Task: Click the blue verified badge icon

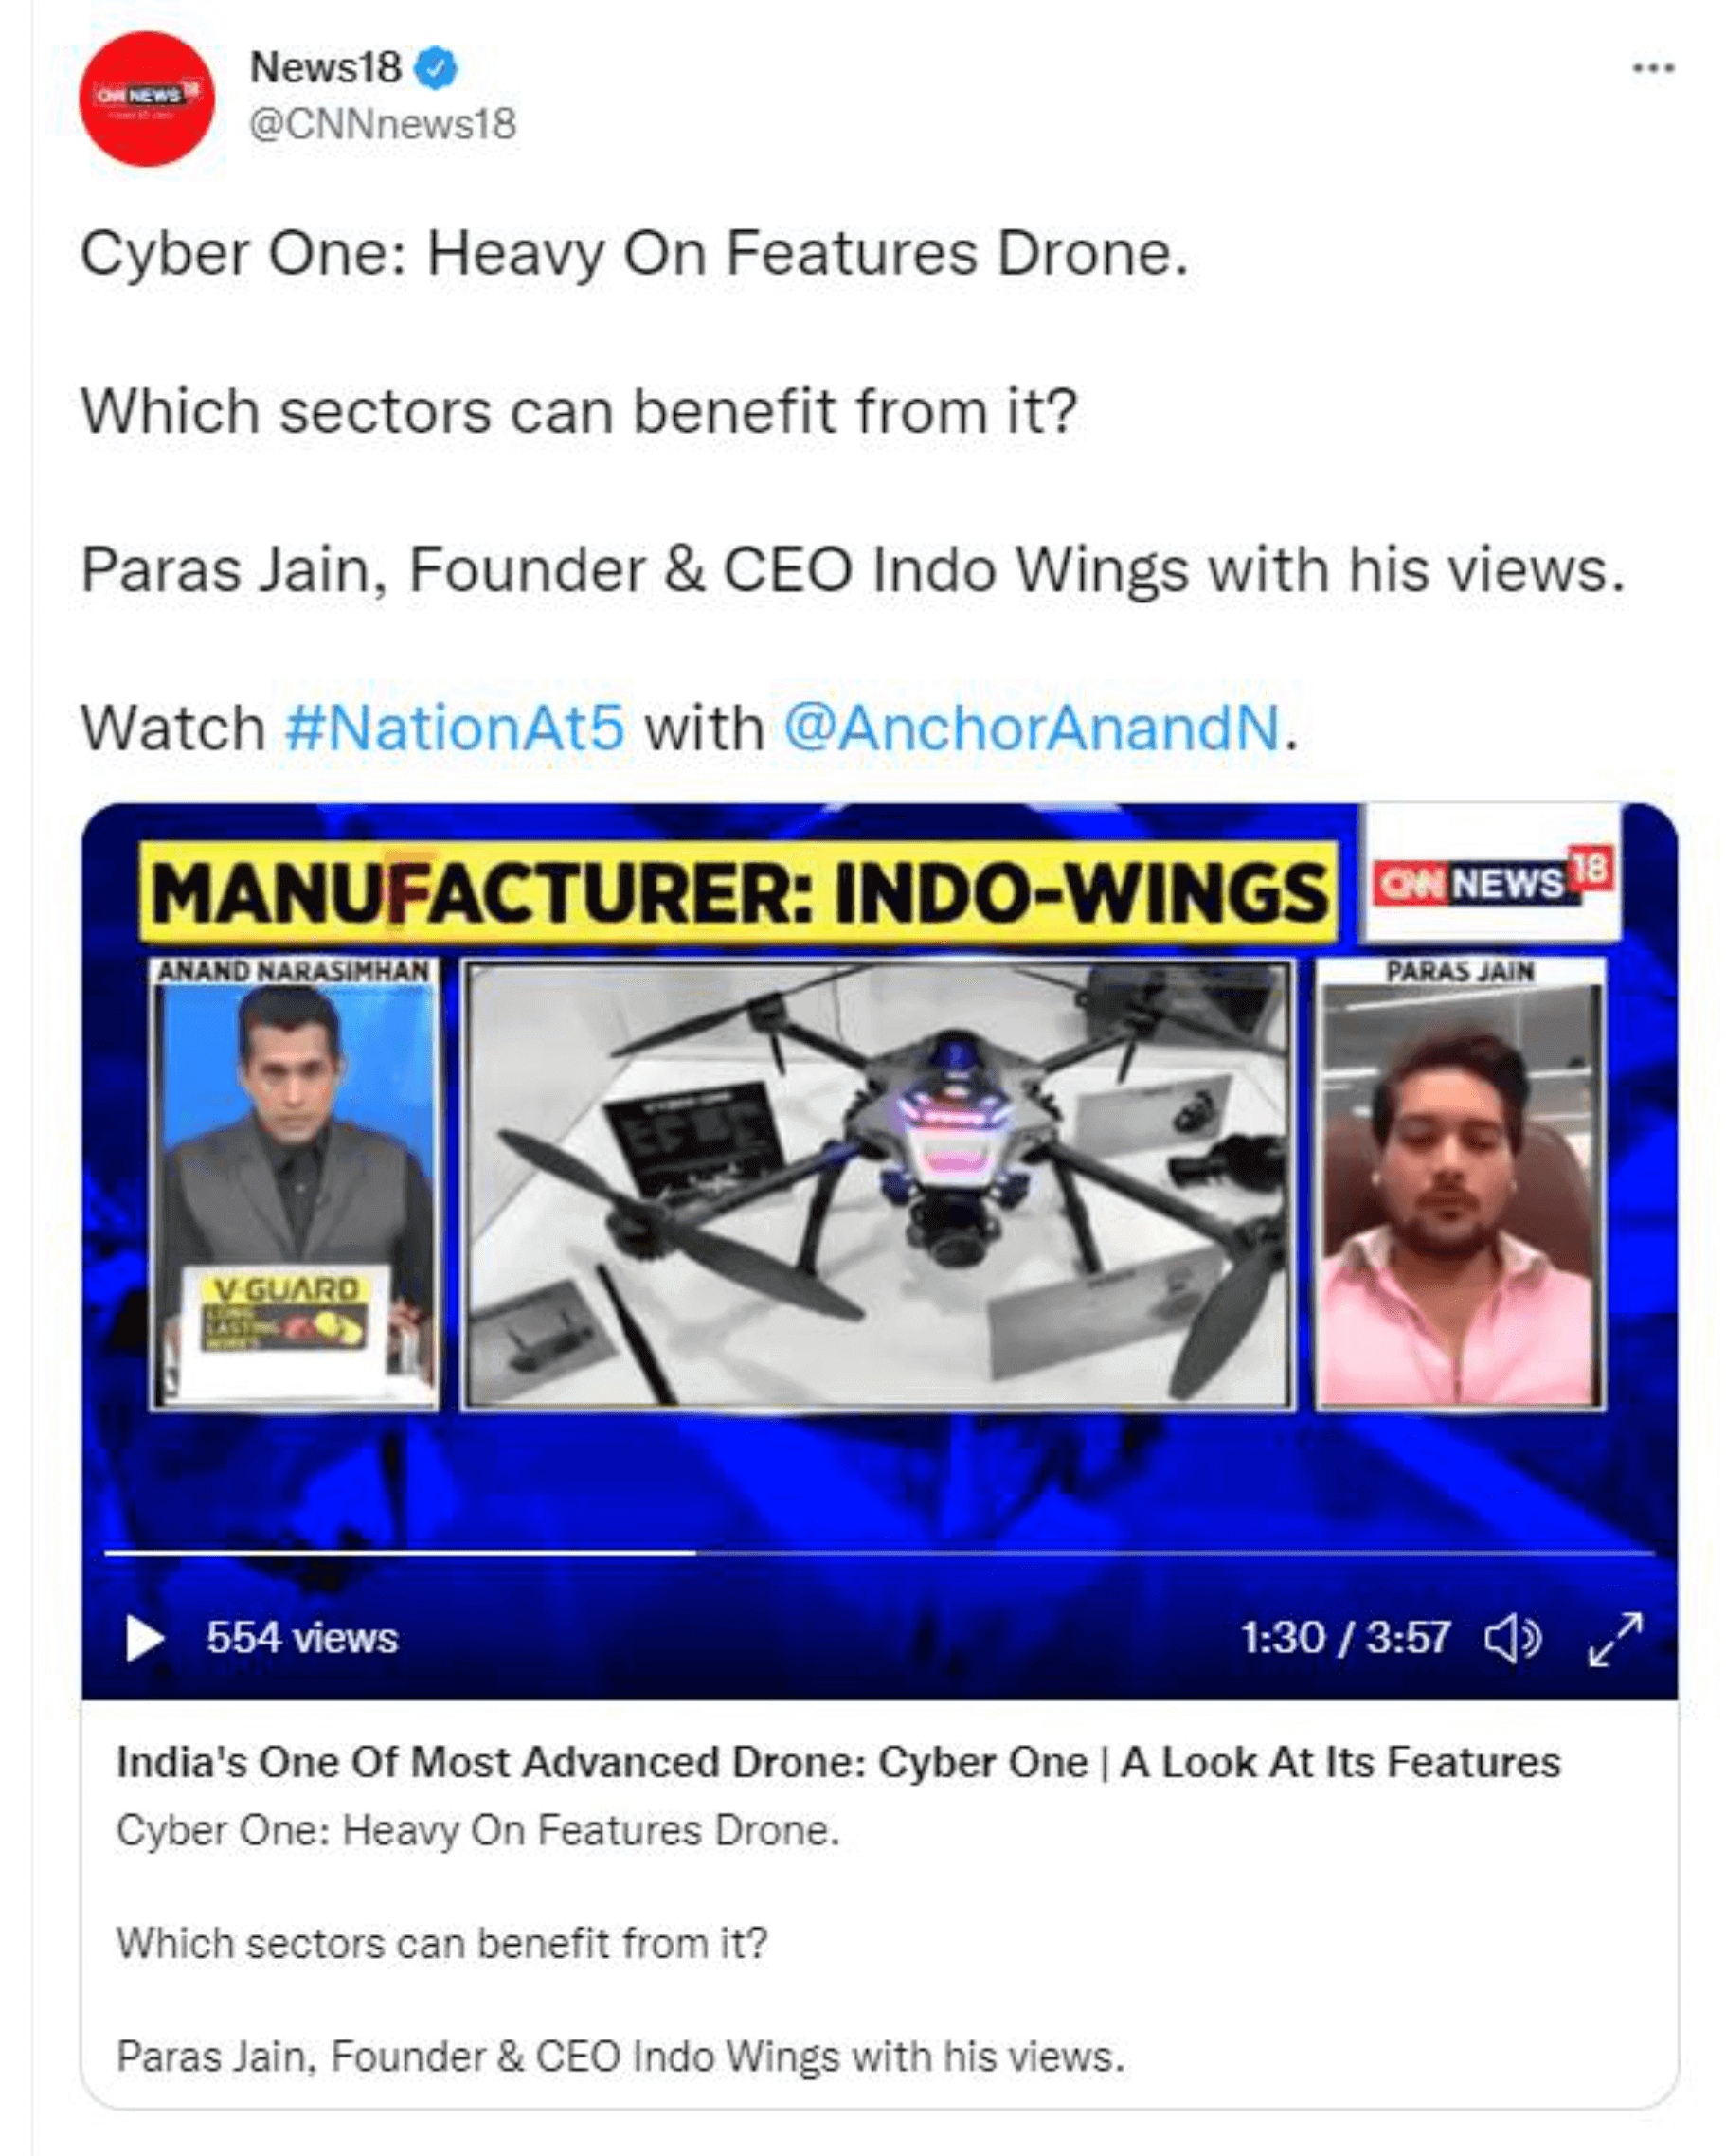Action: pos(436,68)
